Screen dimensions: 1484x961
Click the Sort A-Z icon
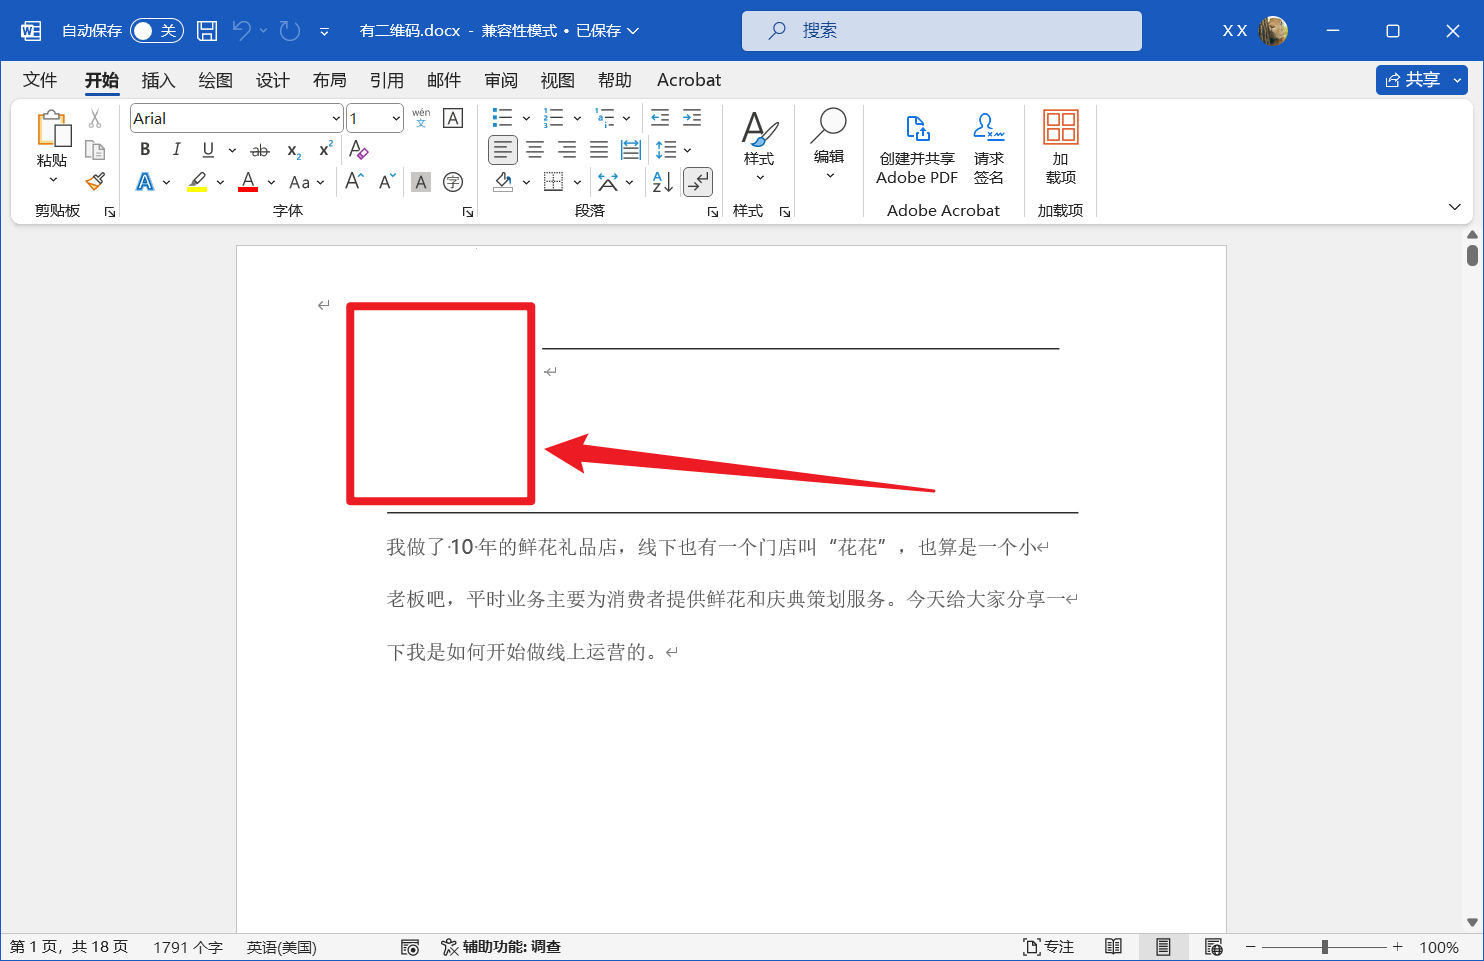pos(662,182)
